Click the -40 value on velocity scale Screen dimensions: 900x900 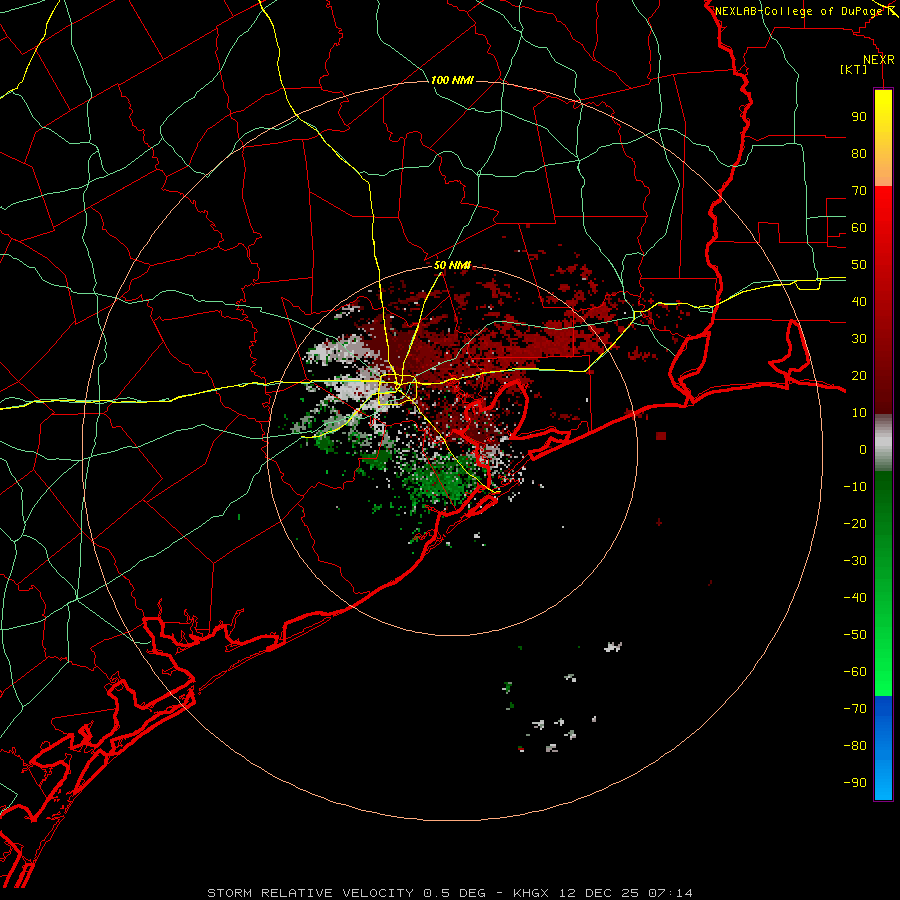pyautogui.click(x=855, y=598)
